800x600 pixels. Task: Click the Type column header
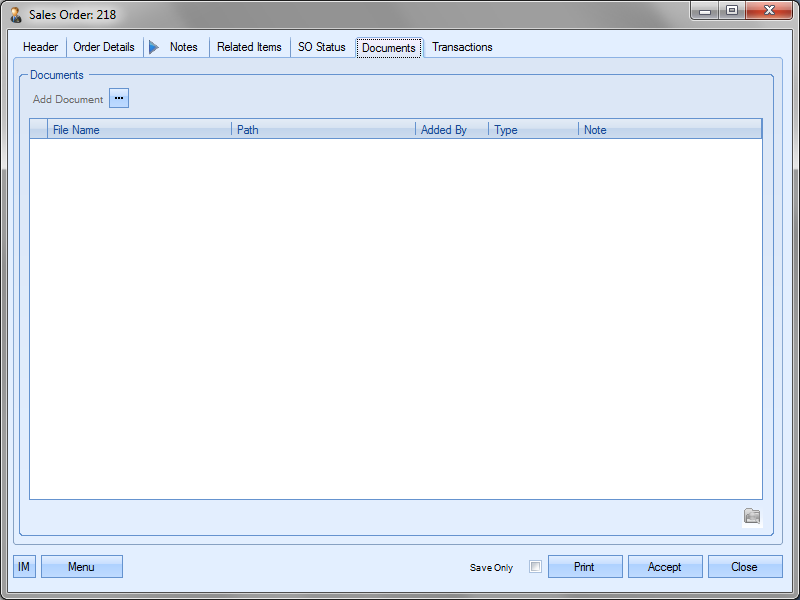534,130
